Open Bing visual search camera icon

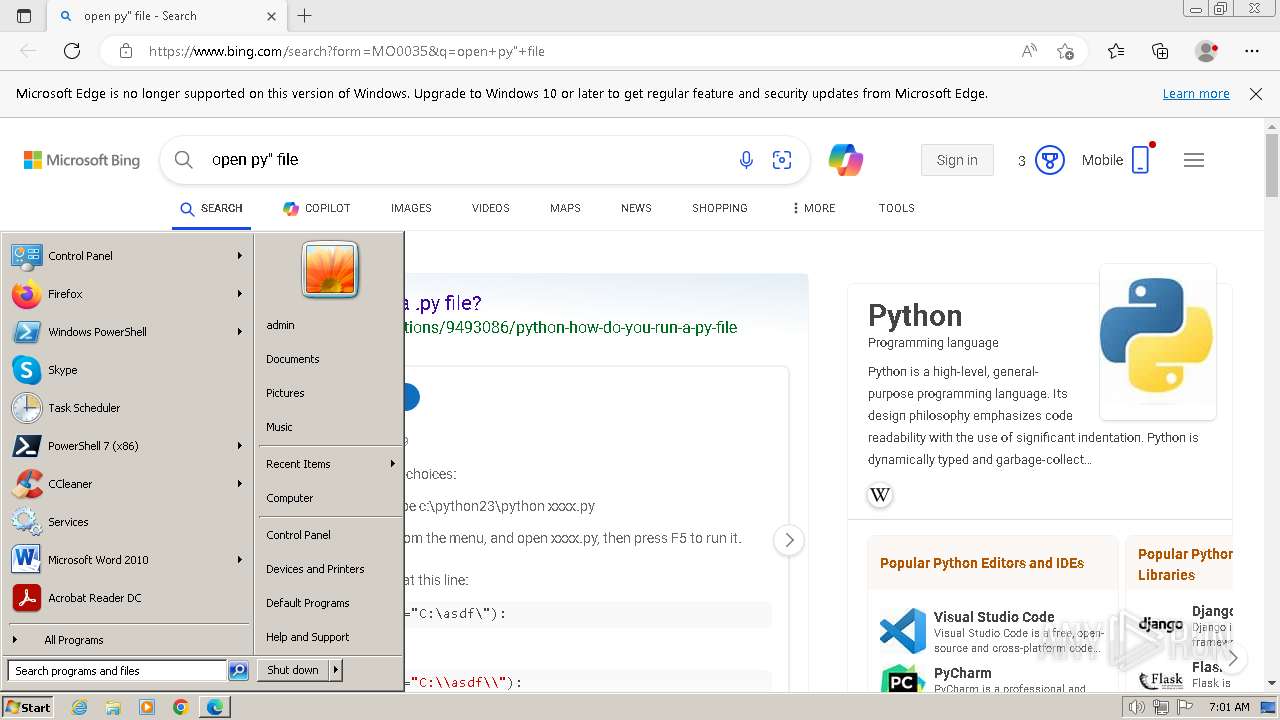pos(782,160)
